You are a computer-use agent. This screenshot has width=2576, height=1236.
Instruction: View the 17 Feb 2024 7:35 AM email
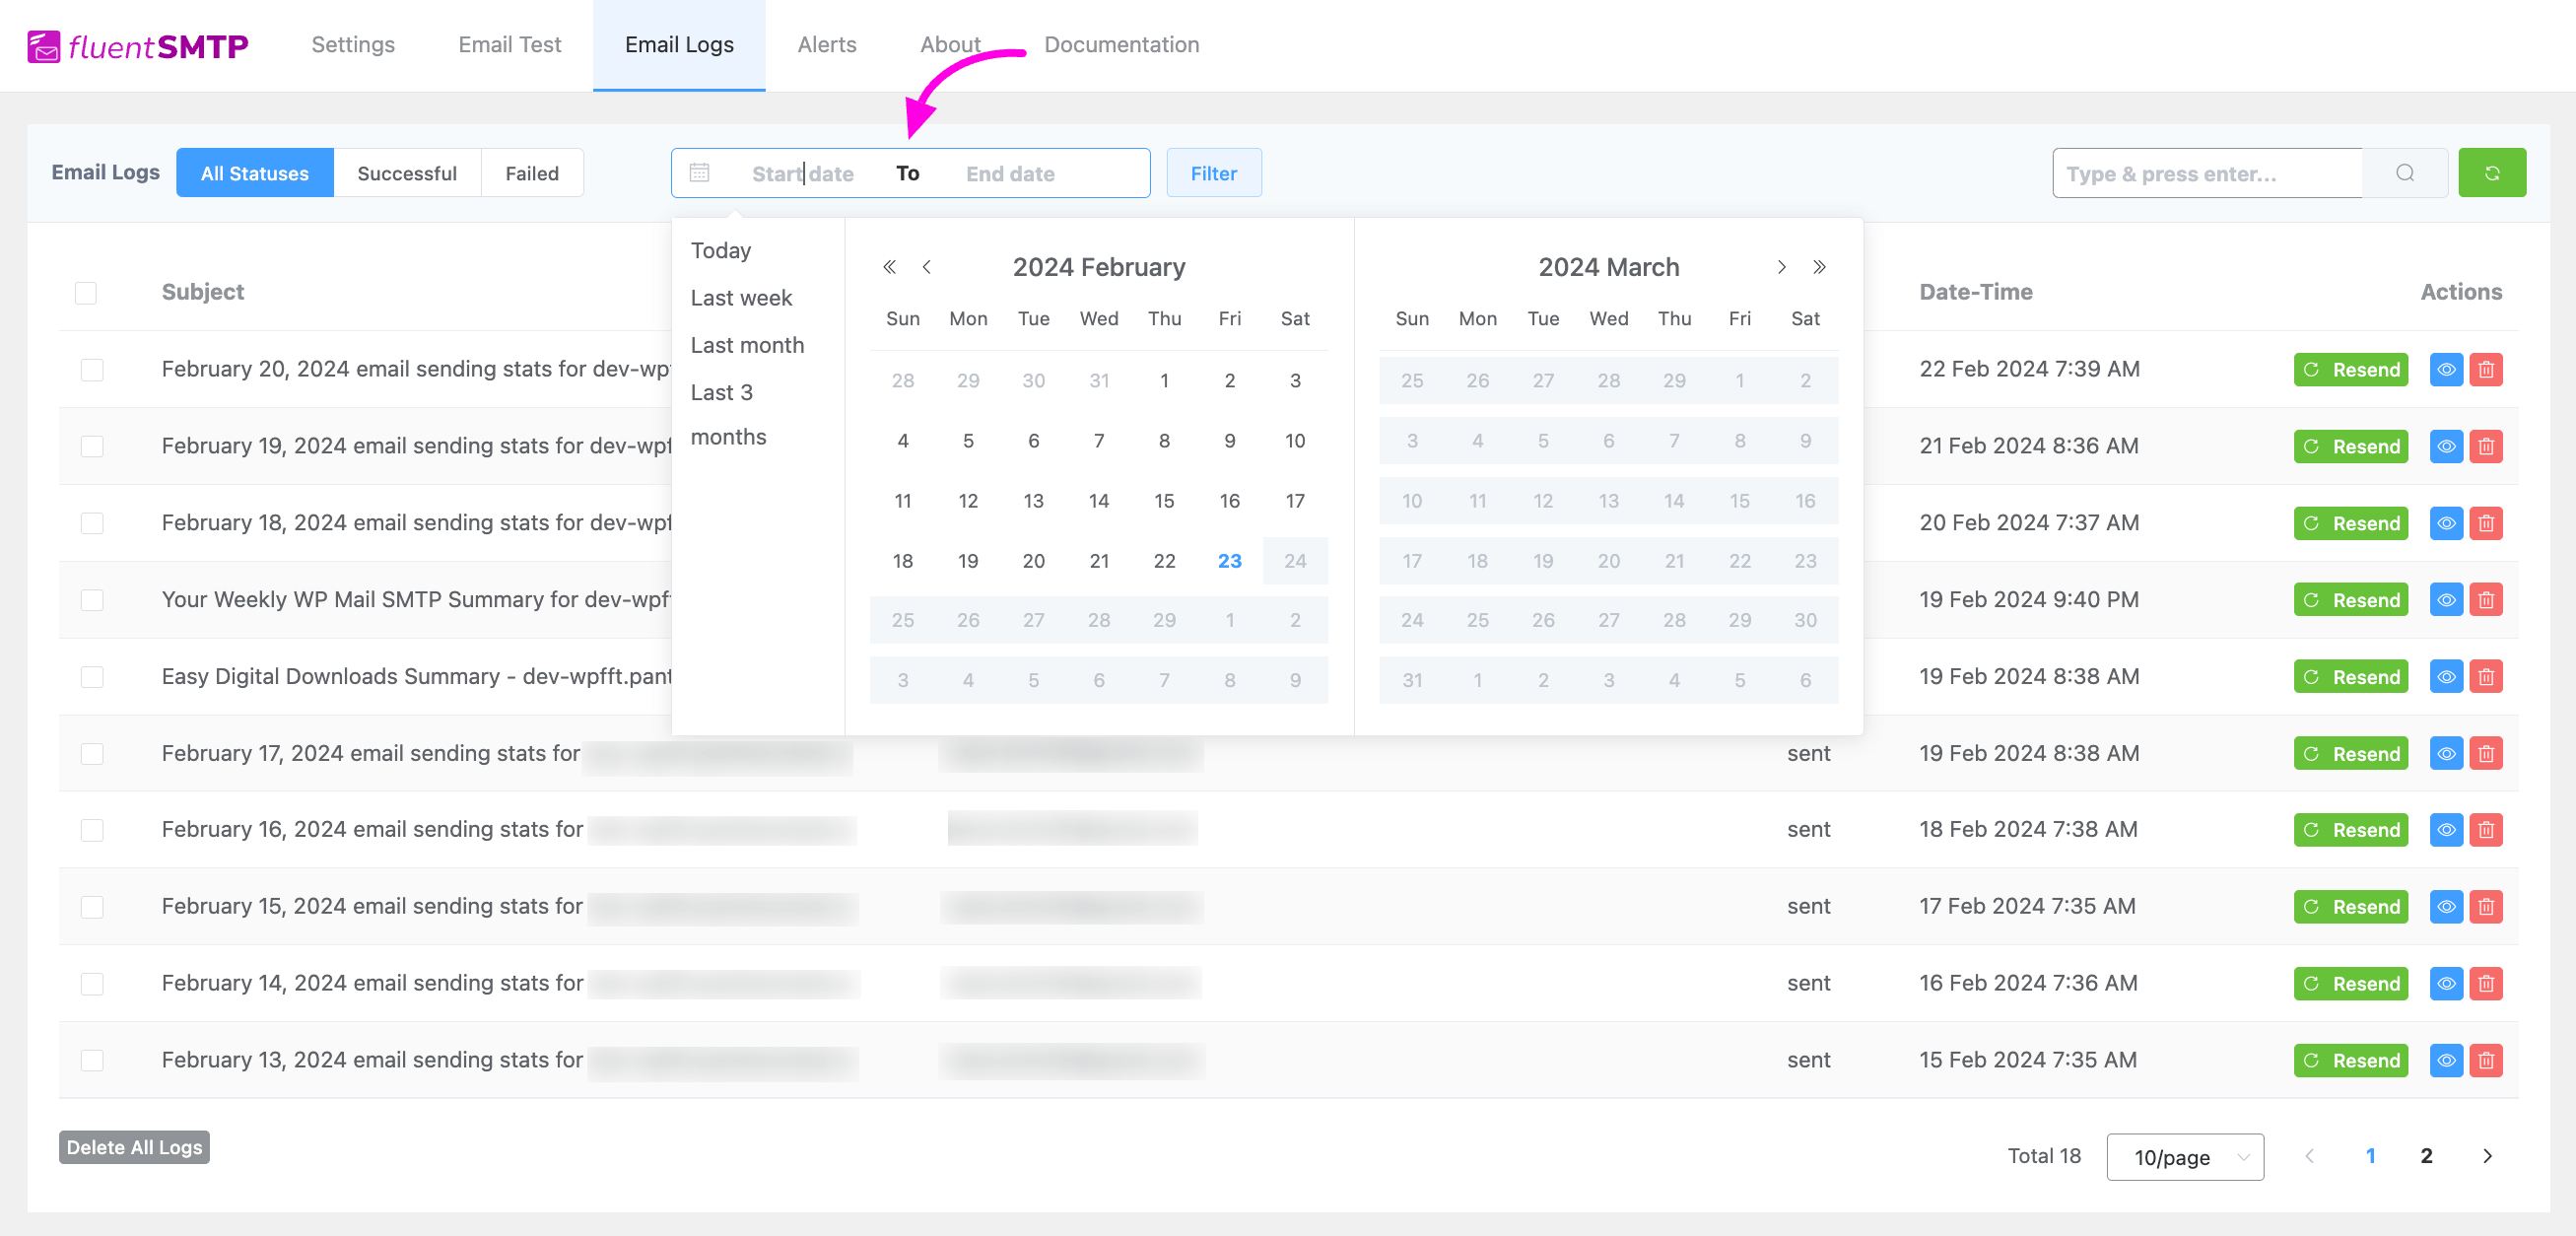(2445, 907)
